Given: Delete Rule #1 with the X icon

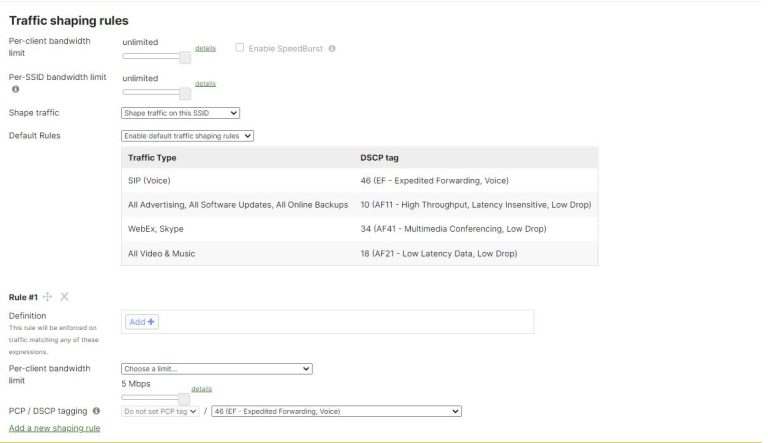Looking at the screenshot, I should pos(64,297).
